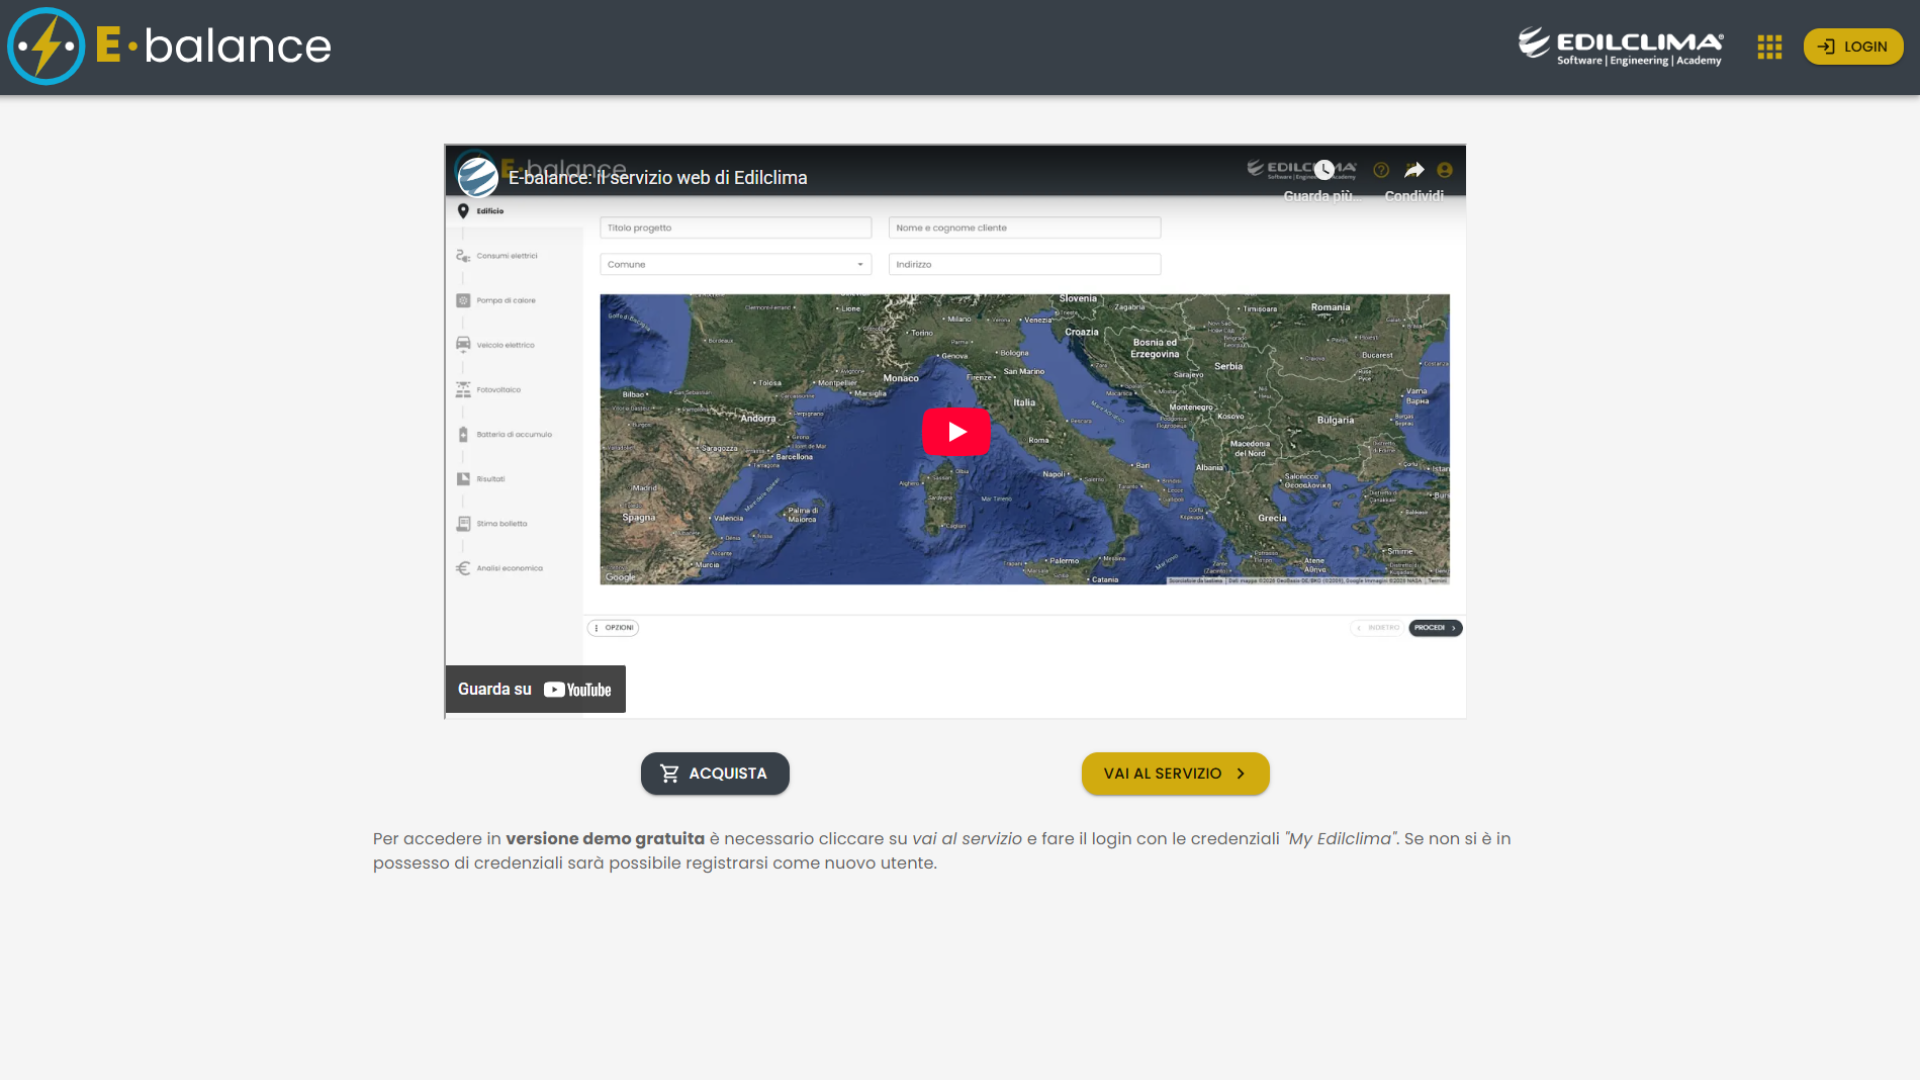Click the E-balance lightning bolt logo
This screenshot has height=1080, width=1920.
pos(46,46)
